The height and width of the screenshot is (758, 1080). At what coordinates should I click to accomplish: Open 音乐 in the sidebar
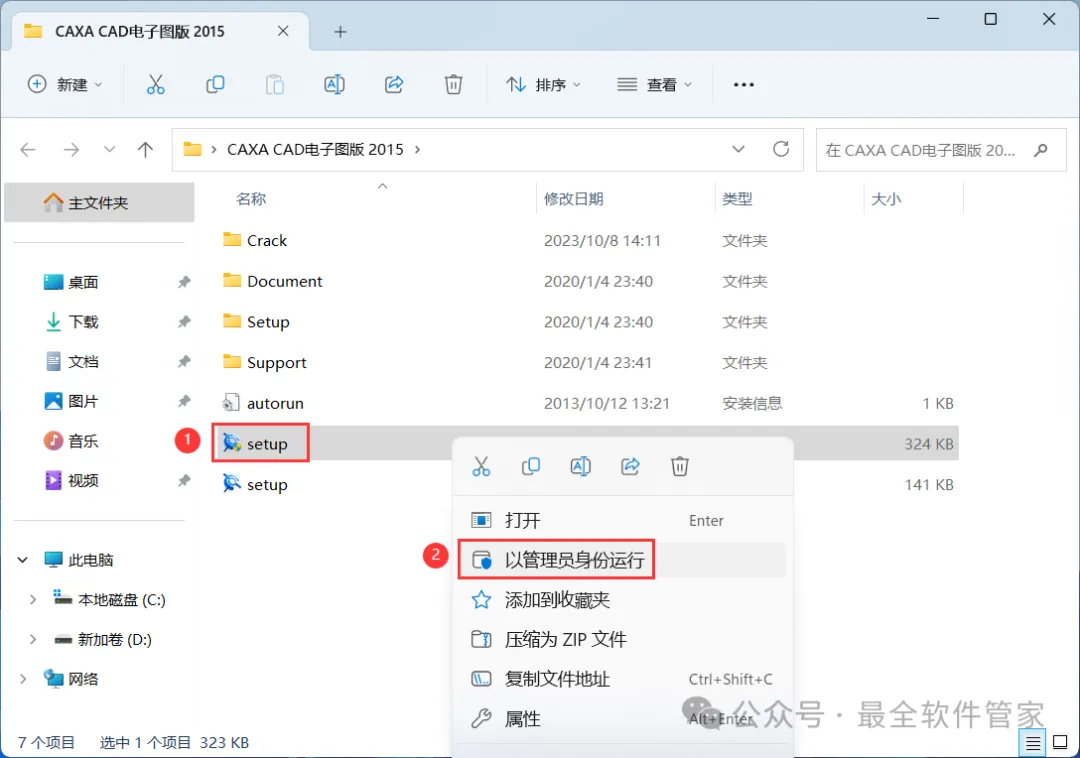pyautogui.click(x=83, y=441)
